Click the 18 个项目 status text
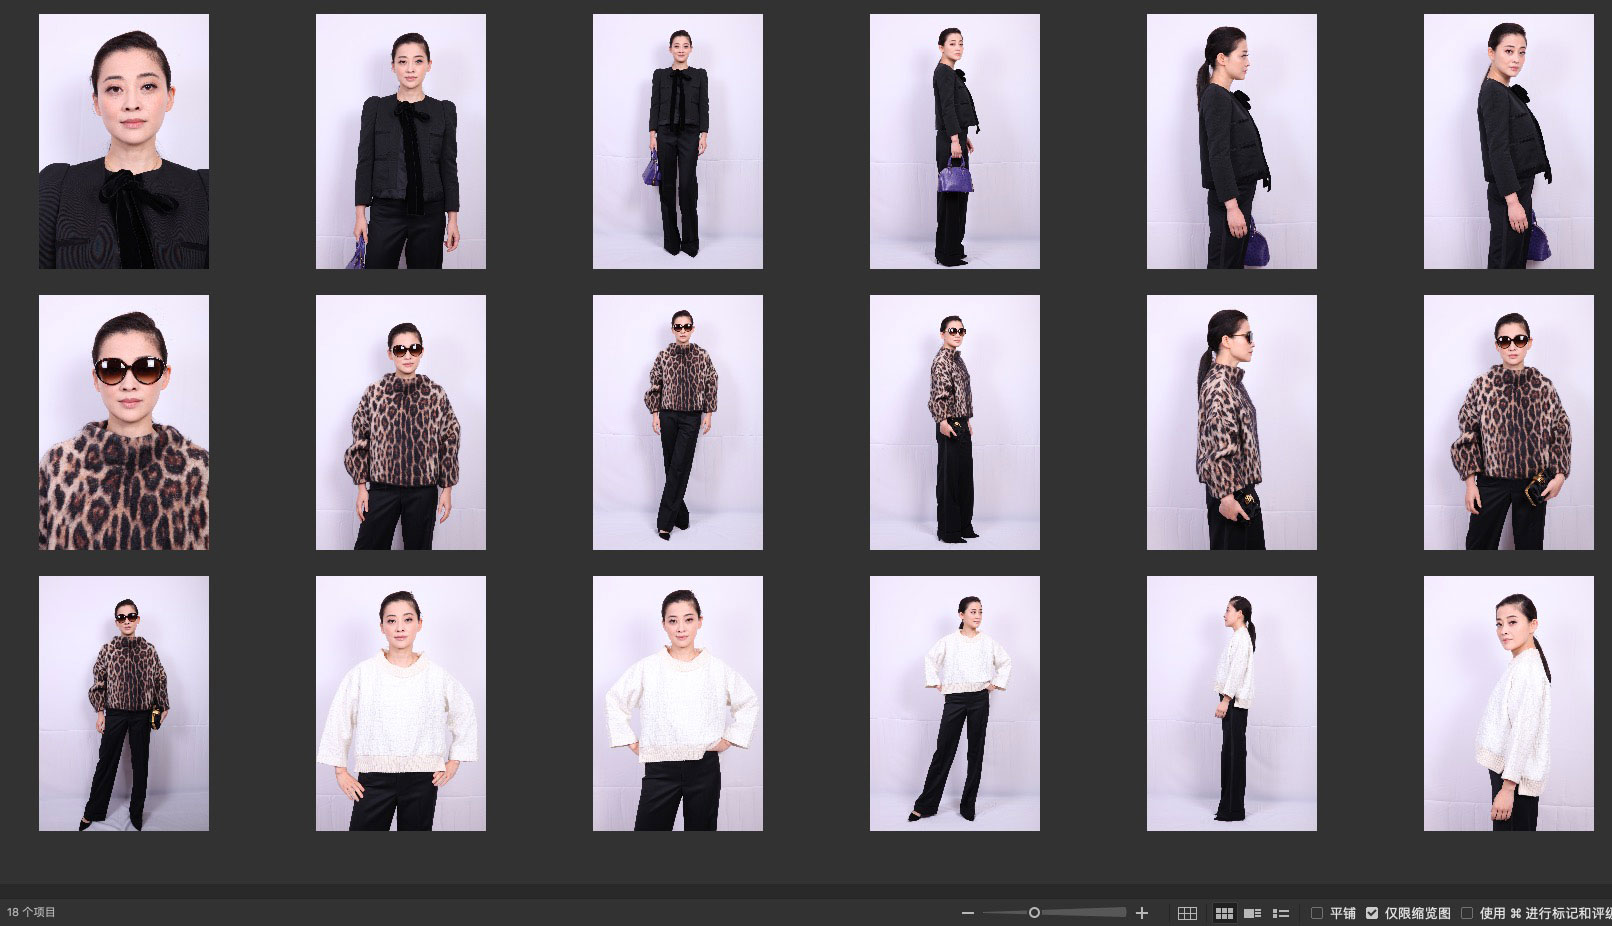1612x926 pixels. (32, 912)
